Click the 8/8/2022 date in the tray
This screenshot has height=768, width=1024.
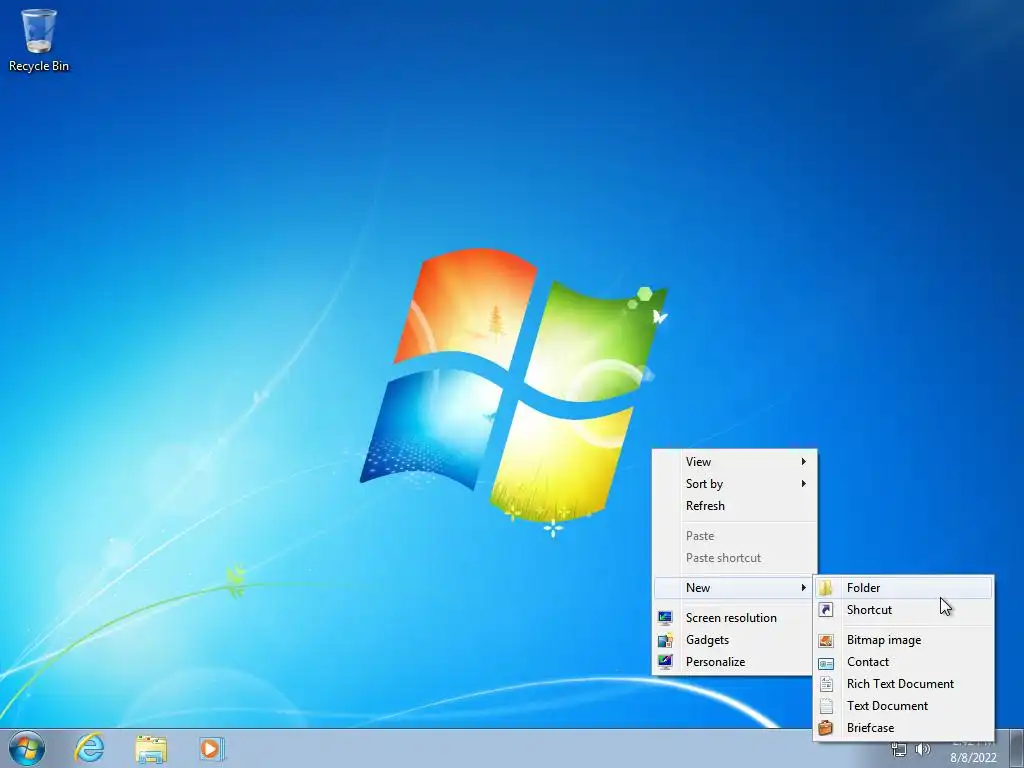pyautogui.click(x=973, y=758)
